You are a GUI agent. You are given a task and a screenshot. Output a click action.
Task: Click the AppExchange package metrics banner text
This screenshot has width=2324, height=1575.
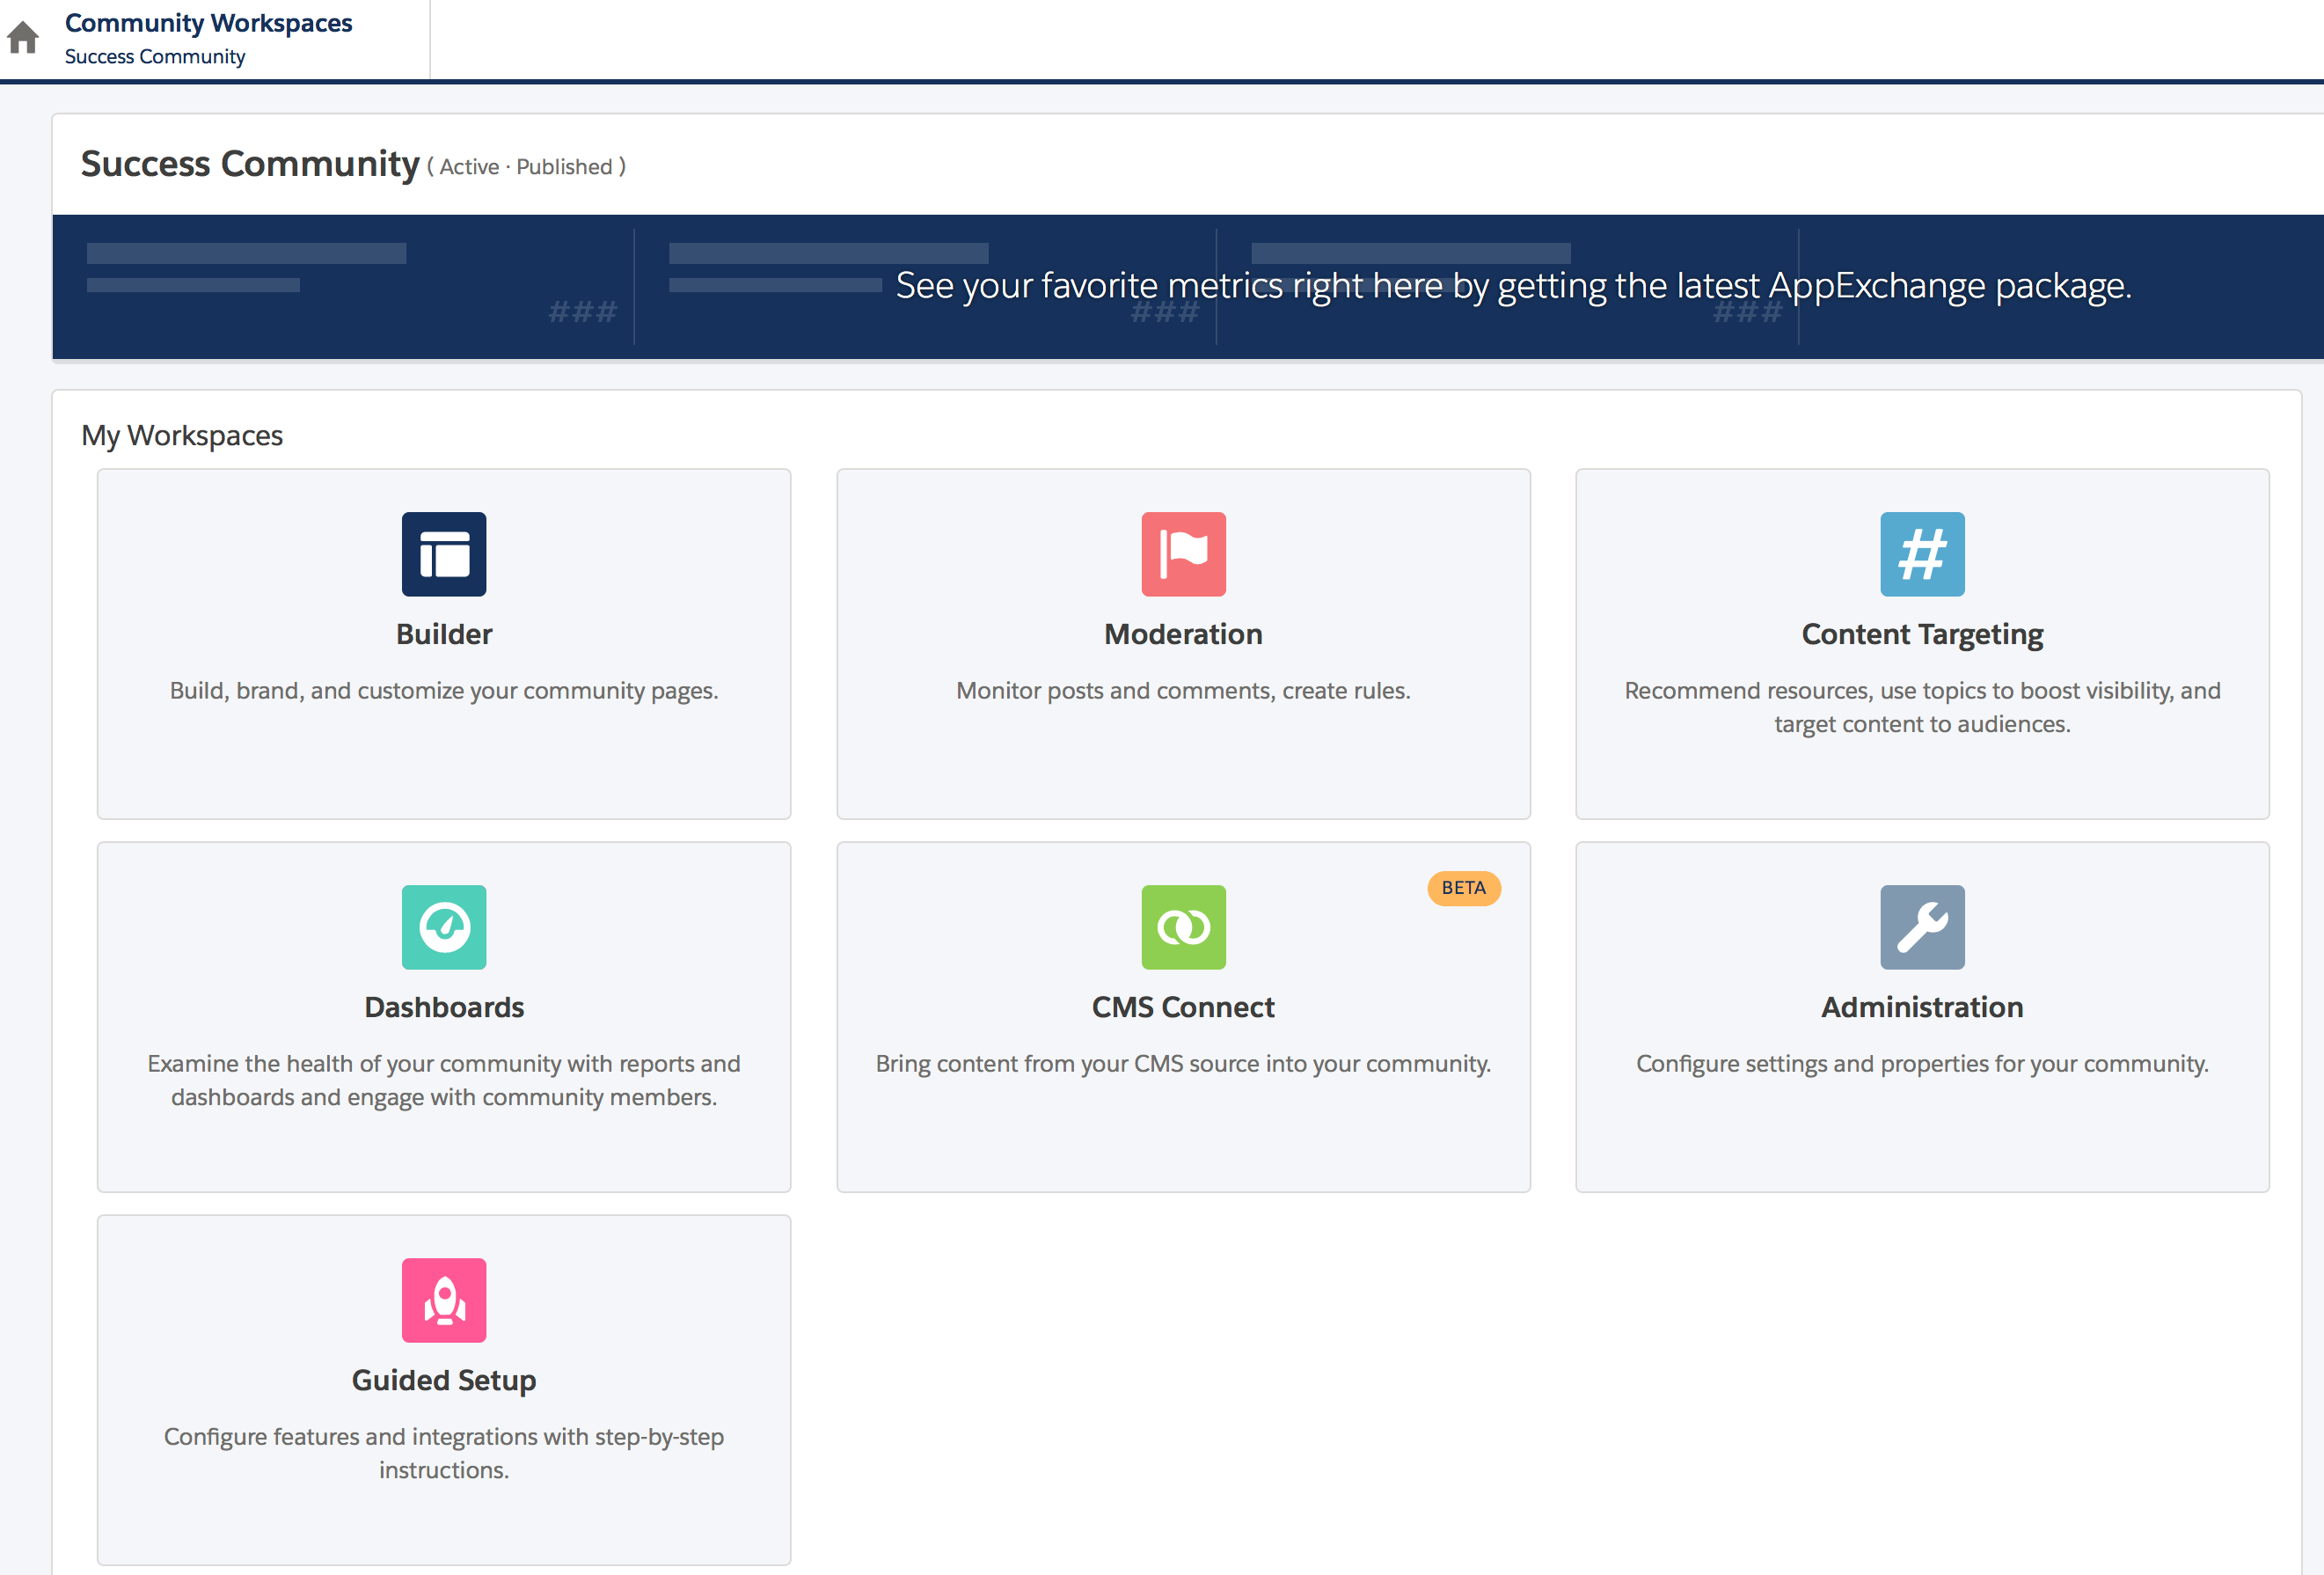[1513, 286]
